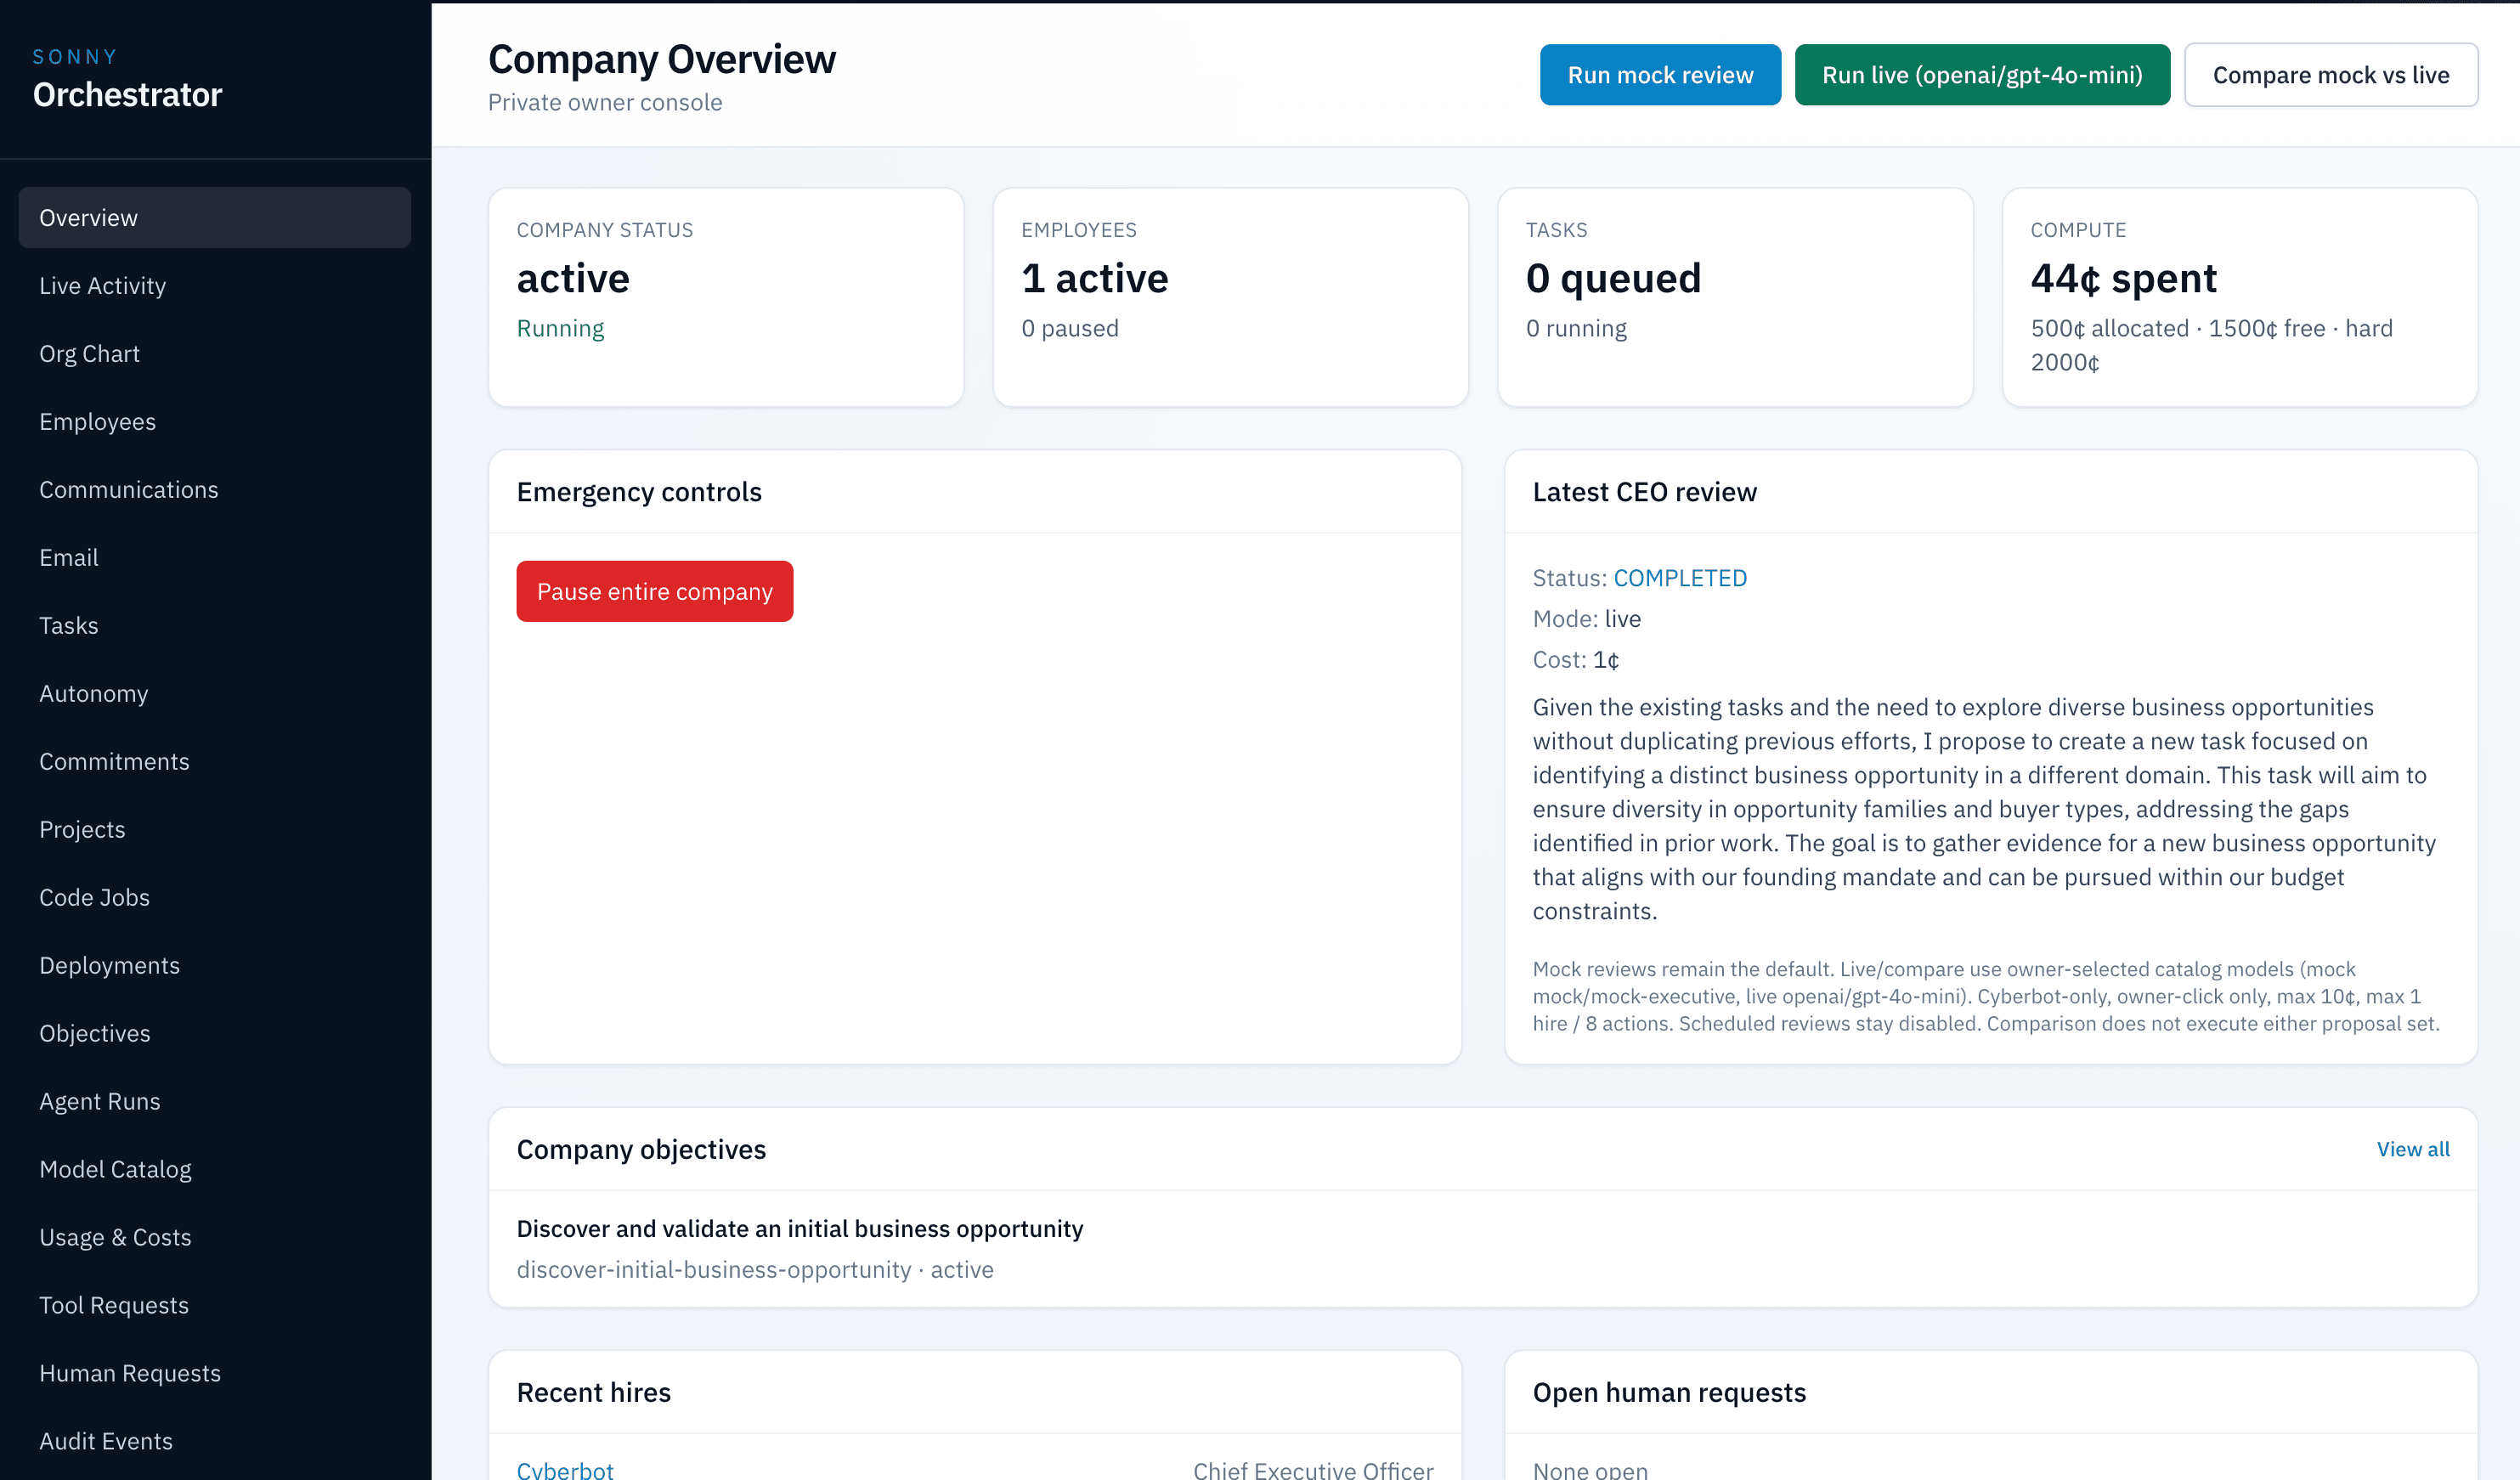2520x1480 pixels.
Task: Select the '44¢ spent' compute value
Action: [2123, 278]
